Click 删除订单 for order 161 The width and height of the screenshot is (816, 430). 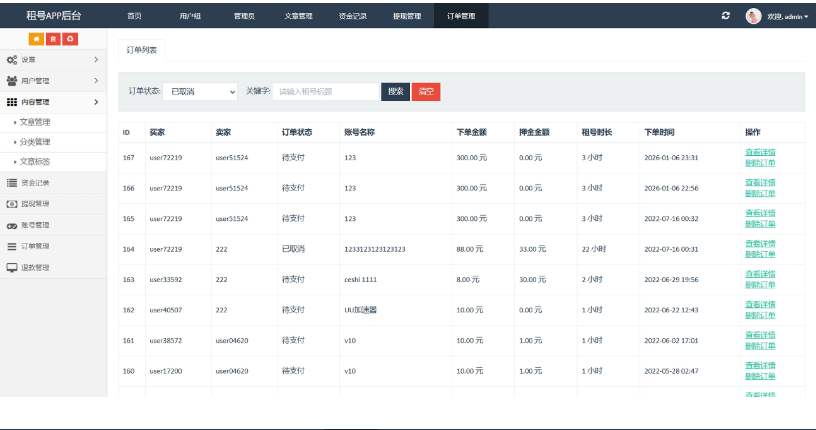760,346
